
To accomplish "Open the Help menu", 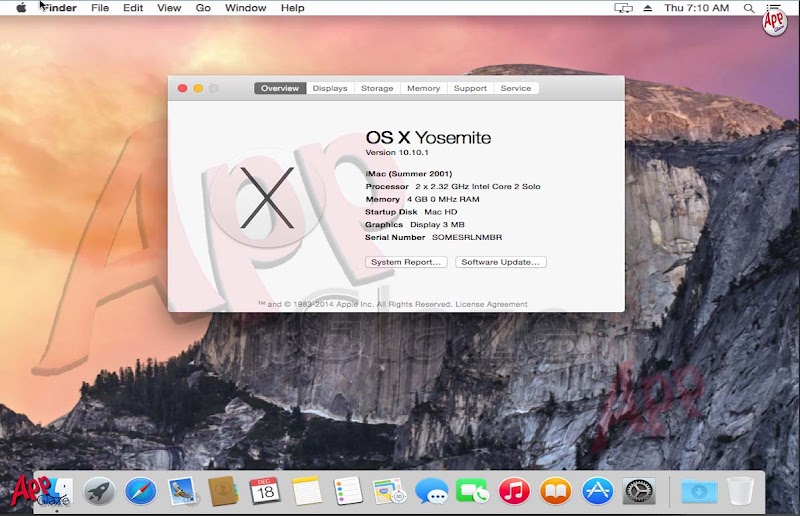I will 292,8.
